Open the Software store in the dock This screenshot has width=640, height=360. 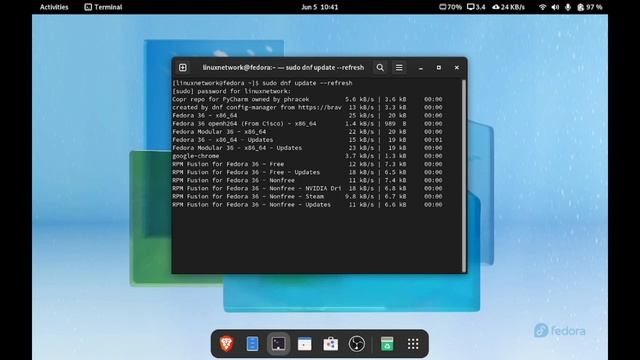point(331,344)
